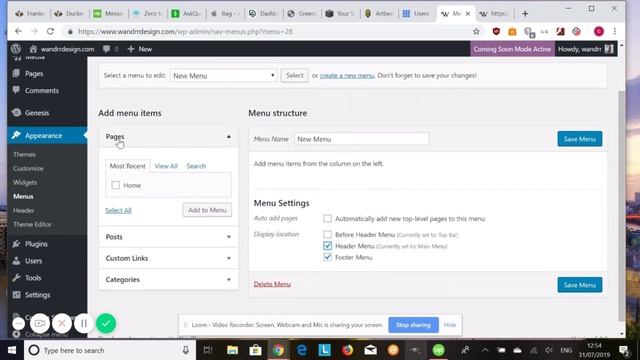Open the comments bubble in admin bar
The width and height of the screenshot is (640, 360).
[x=107, y=49]
